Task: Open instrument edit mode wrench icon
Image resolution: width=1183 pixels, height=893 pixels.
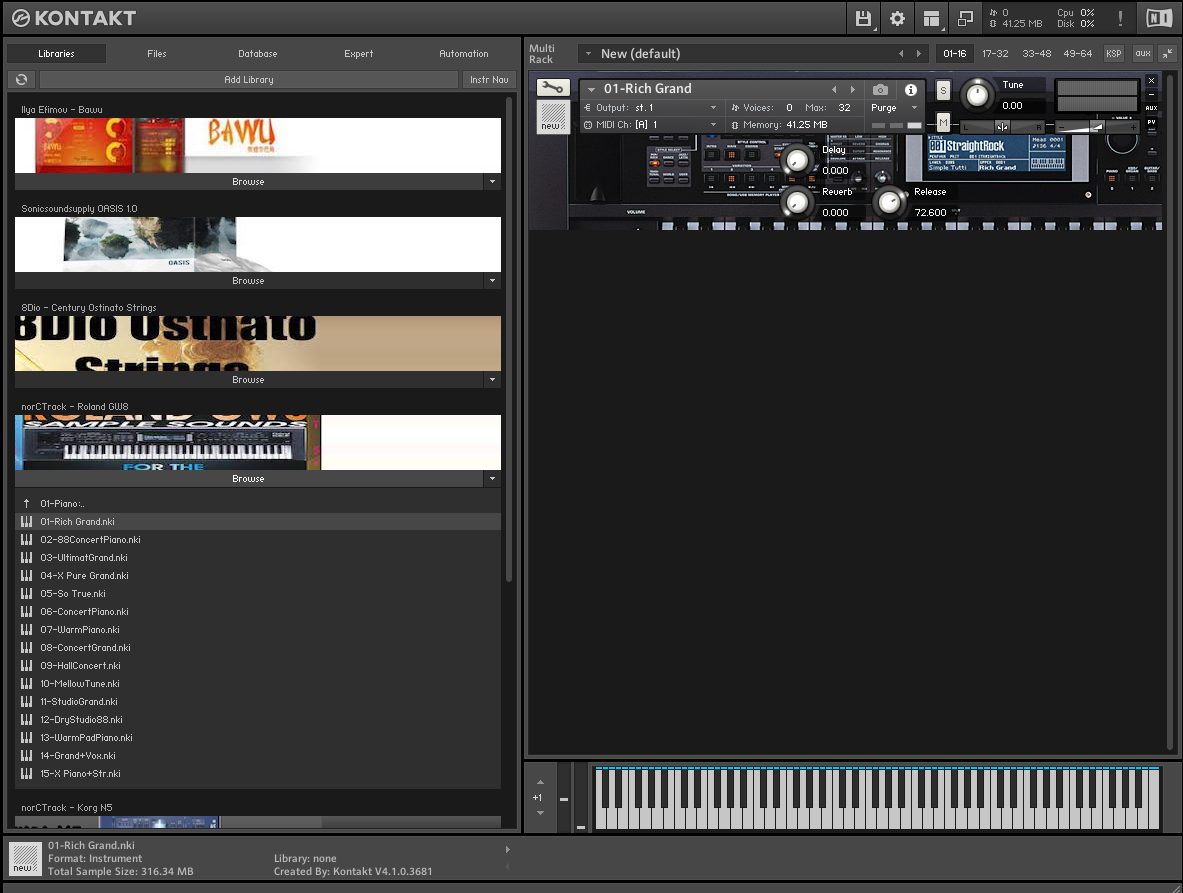Action: [552, 88]
